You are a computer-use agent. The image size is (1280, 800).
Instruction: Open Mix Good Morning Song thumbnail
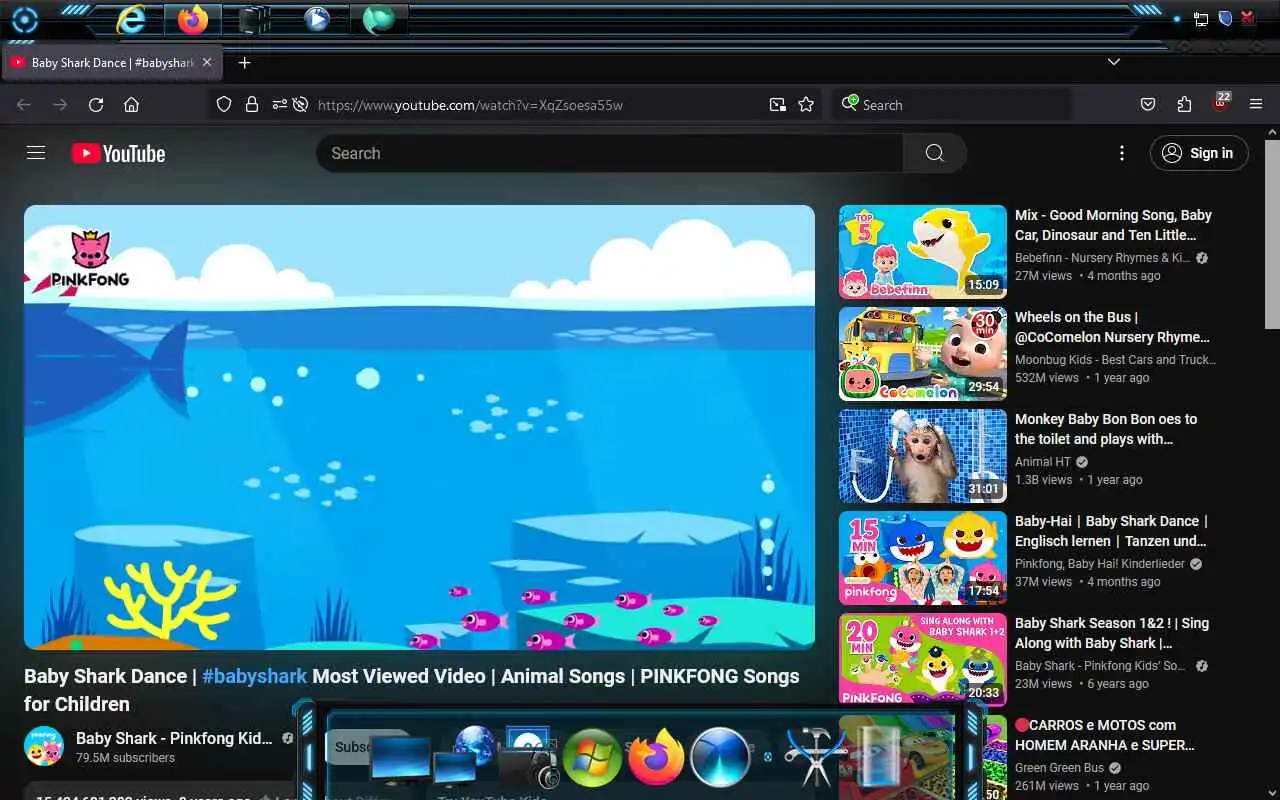(x=923, y=252)
